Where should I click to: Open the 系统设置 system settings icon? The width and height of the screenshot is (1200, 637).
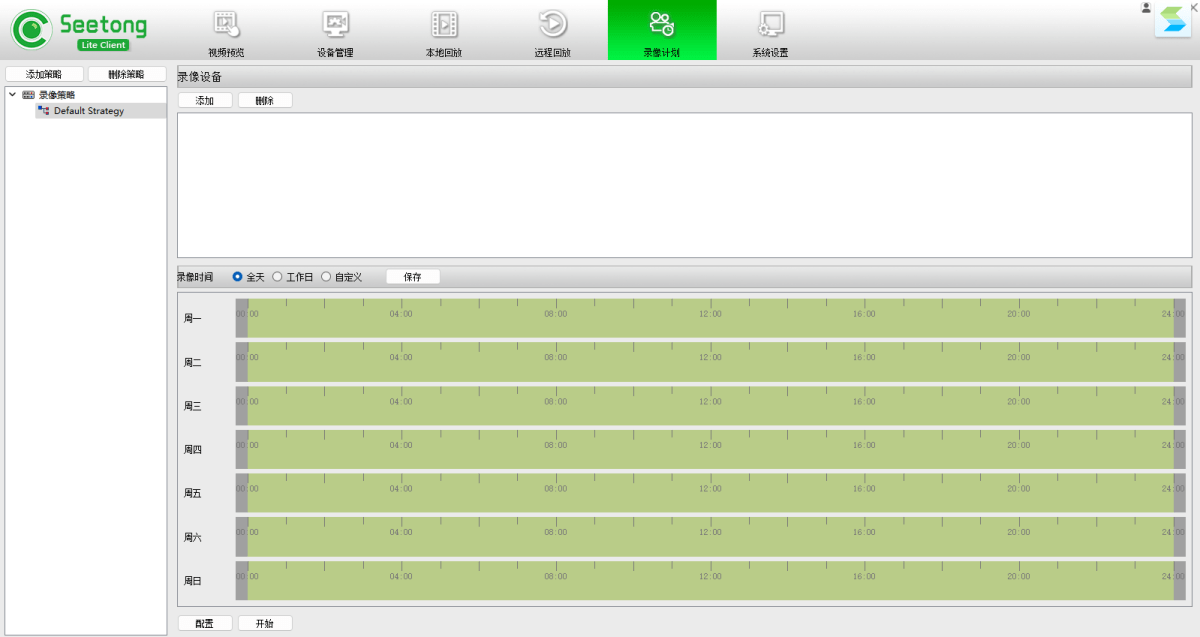pyautogui.click(x=770, y=24)
